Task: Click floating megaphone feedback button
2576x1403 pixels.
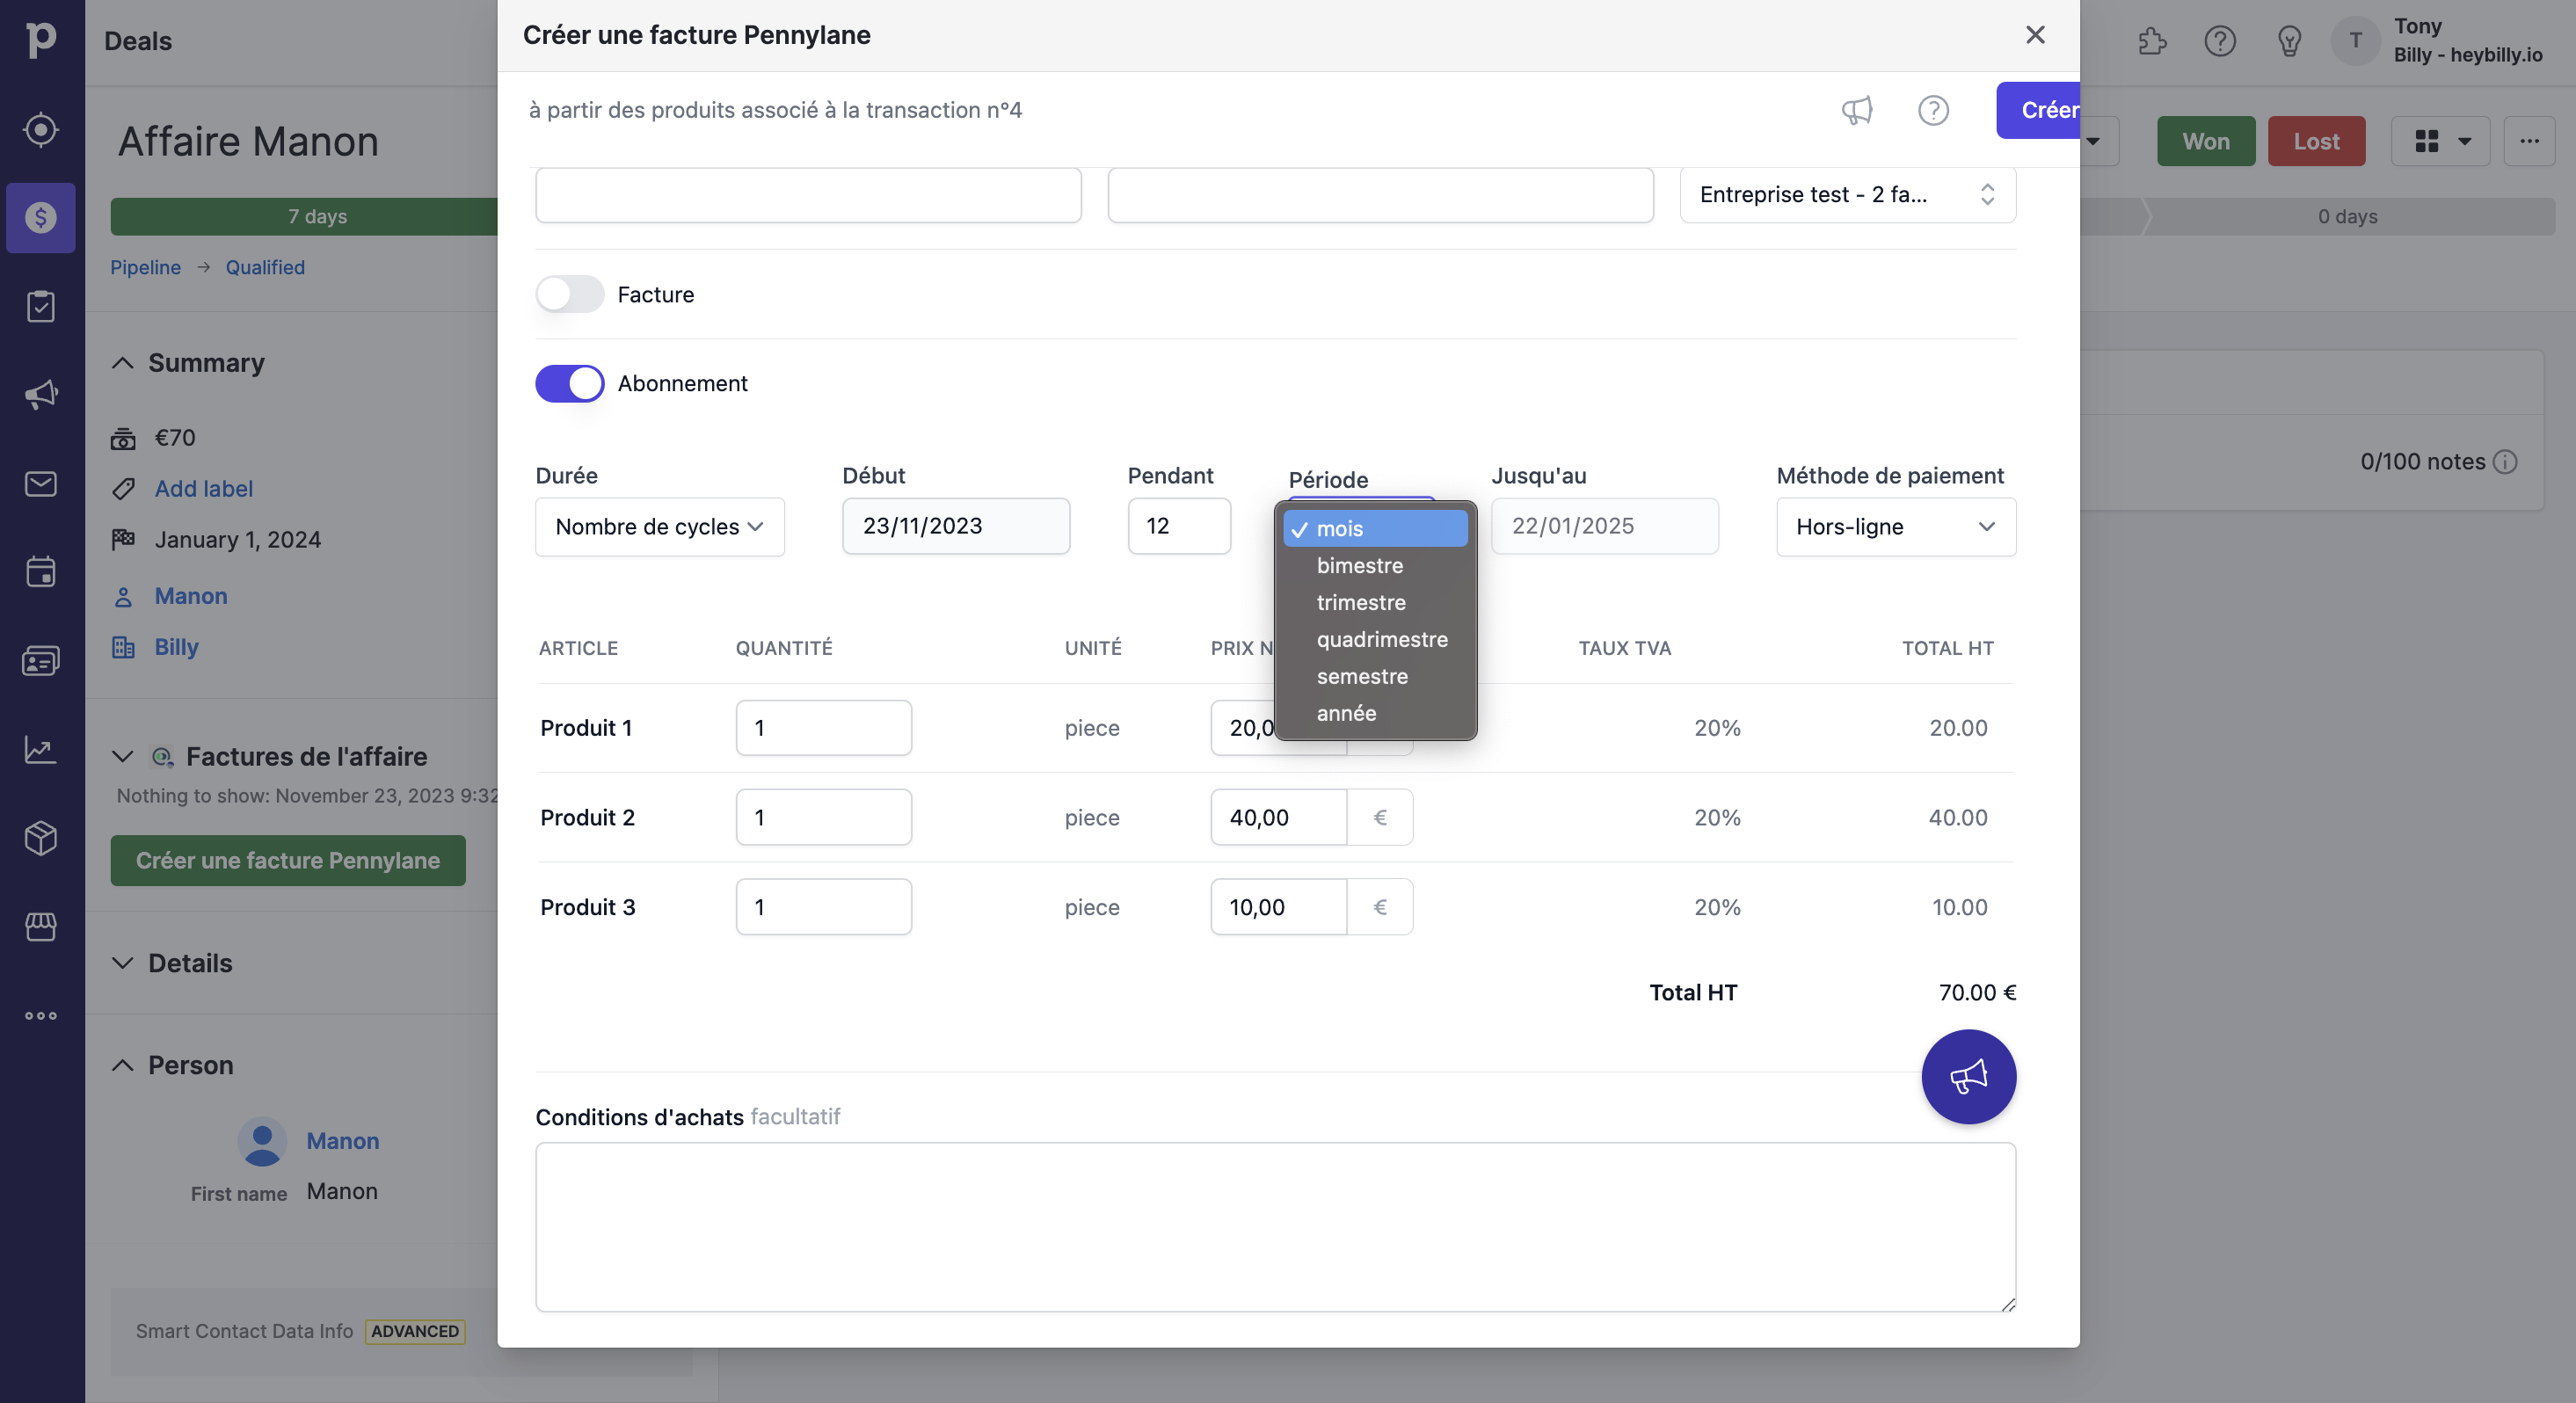Action: click(1968, 1076)
